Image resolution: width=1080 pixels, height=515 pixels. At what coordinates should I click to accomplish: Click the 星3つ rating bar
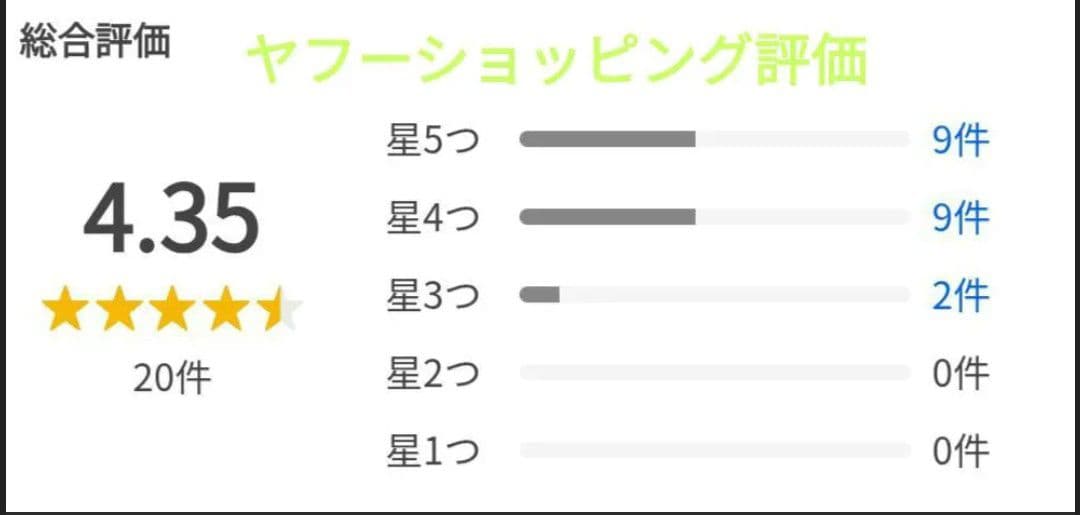(714, 295)
